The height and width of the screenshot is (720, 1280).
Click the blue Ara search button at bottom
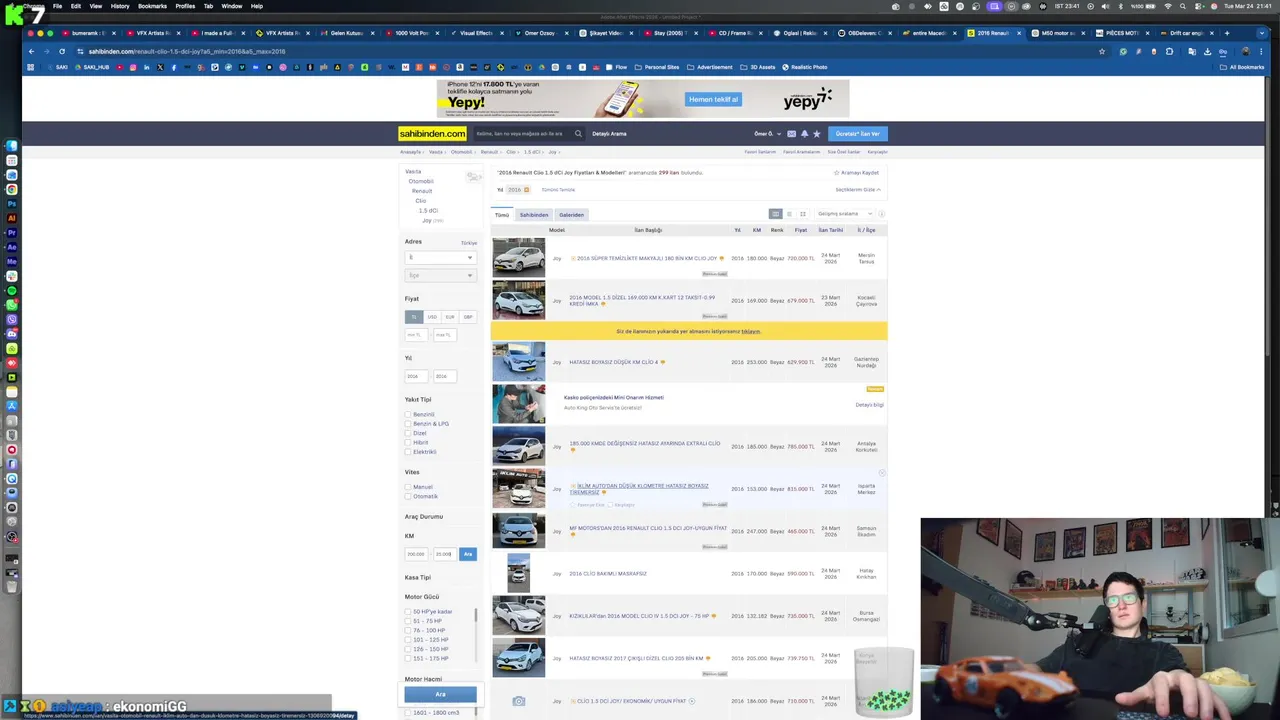(440, 694)
